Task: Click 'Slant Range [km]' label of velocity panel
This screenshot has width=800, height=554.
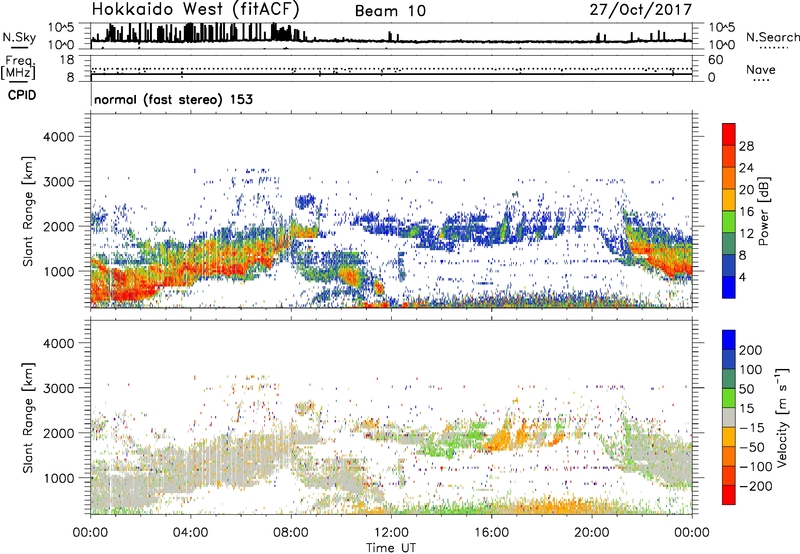Action: (28, 417)
